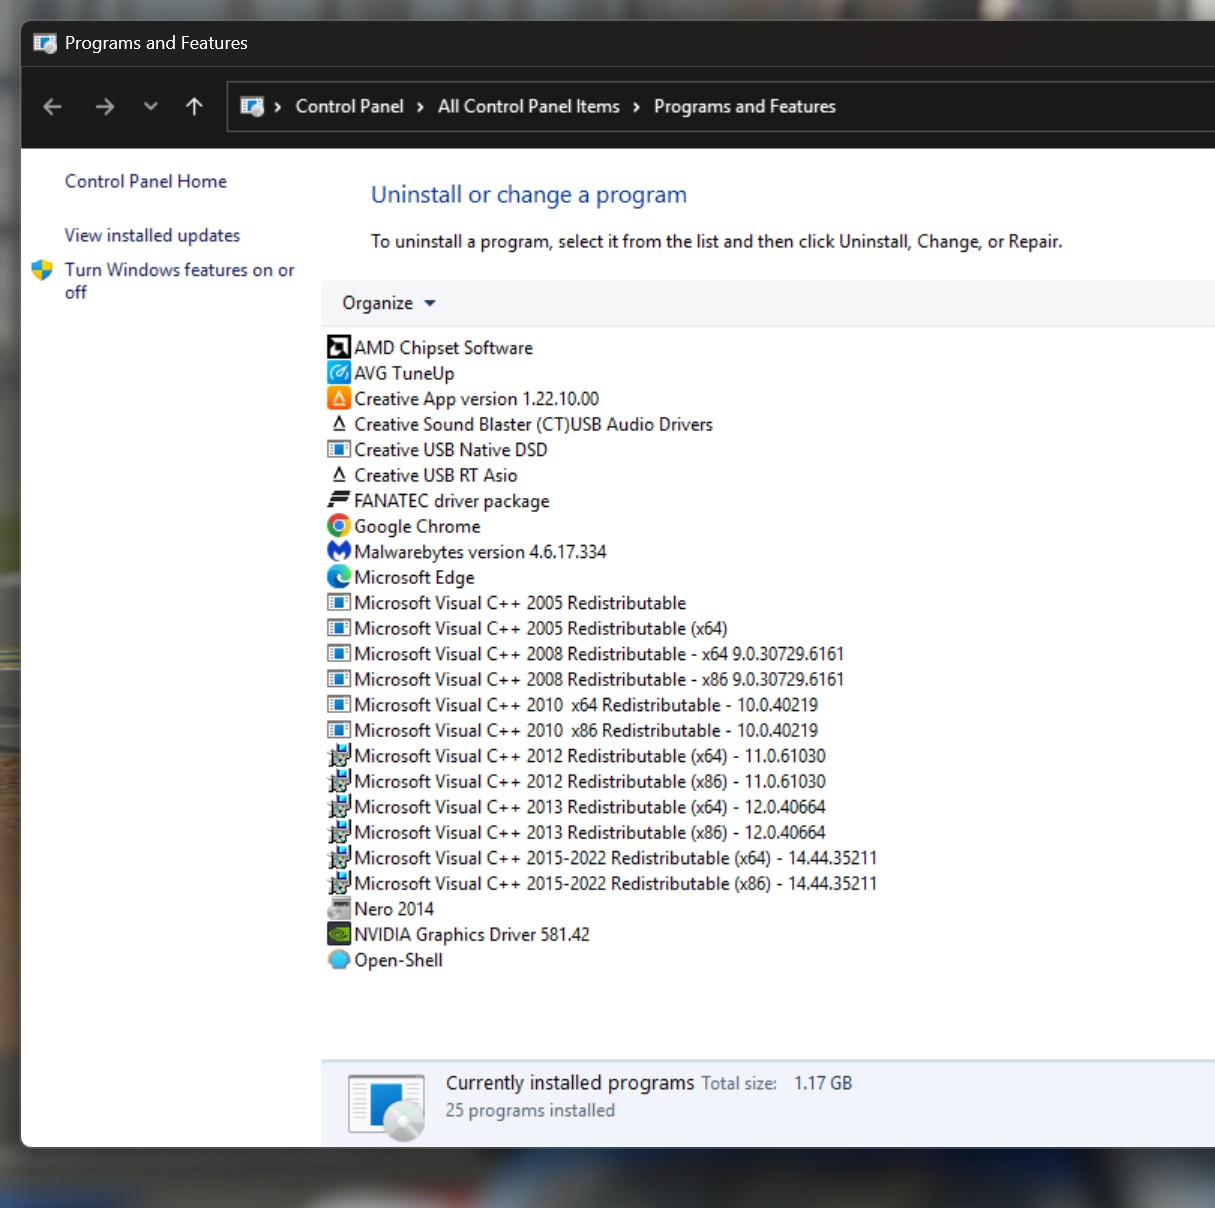Click the Uninstall or change a program heading
1215x1208 pixels.
pyautogui.click(x=529, y=195)
